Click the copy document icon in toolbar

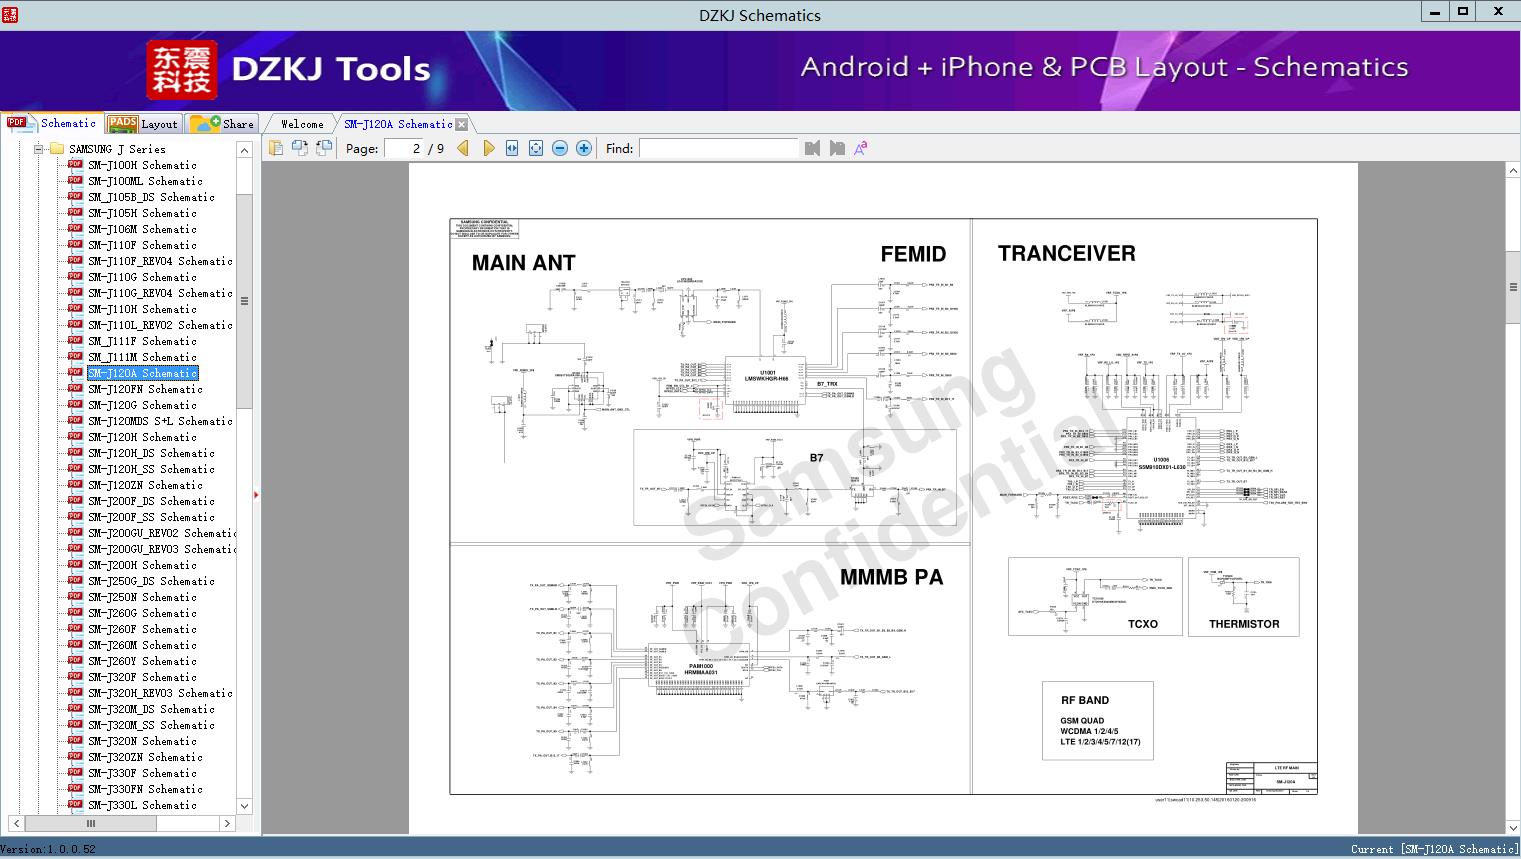coord(276,148)
